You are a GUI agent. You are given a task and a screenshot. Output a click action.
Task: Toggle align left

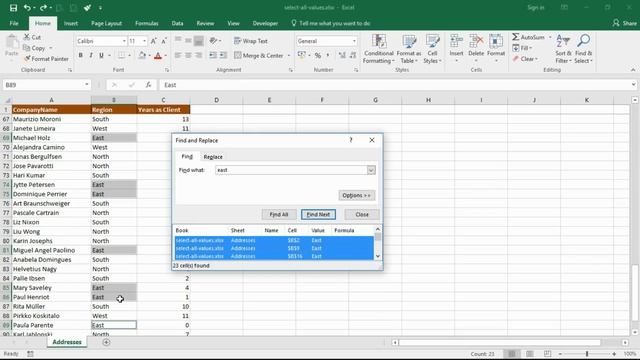tap(178, 55)
